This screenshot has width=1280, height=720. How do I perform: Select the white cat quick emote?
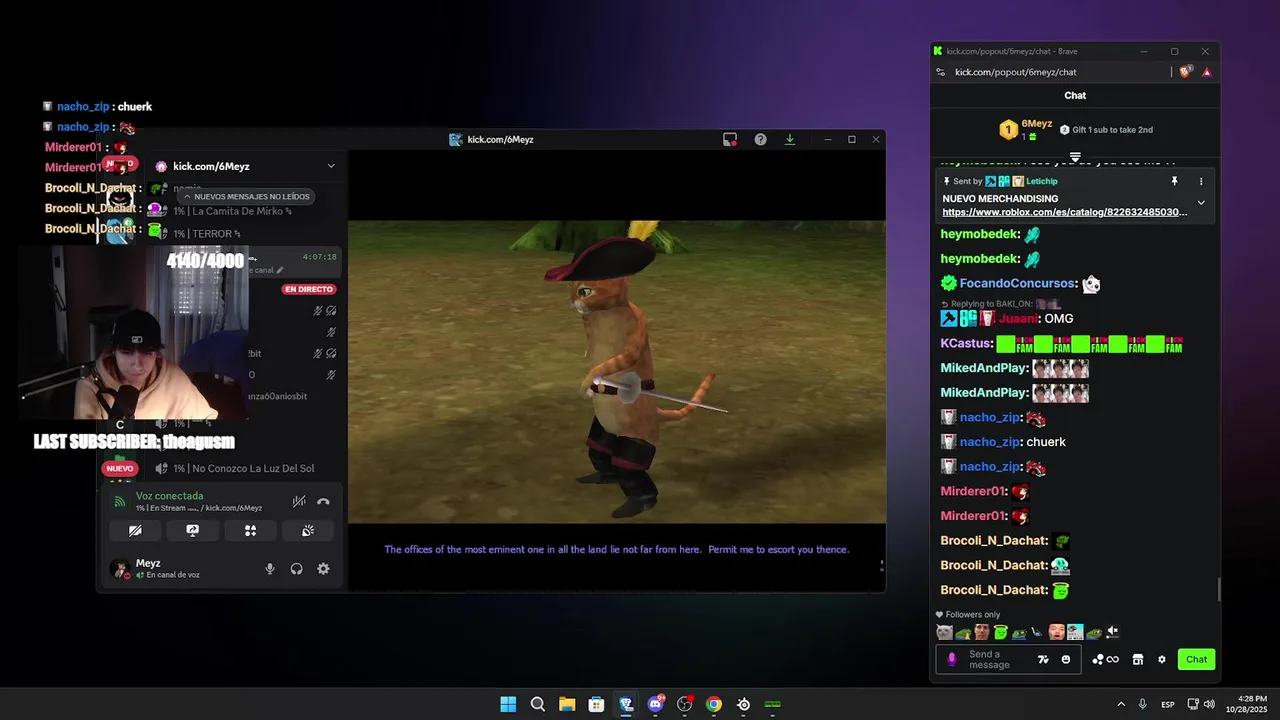point(944,632)
